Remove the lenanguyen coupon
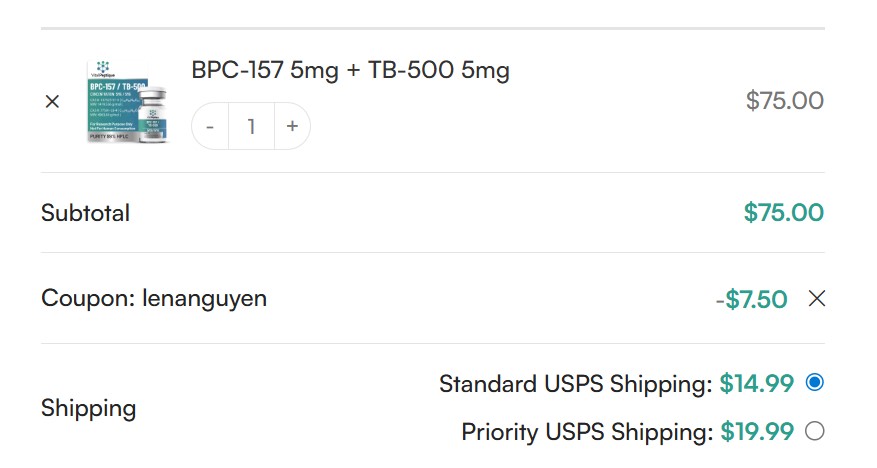 coord(816,298)
